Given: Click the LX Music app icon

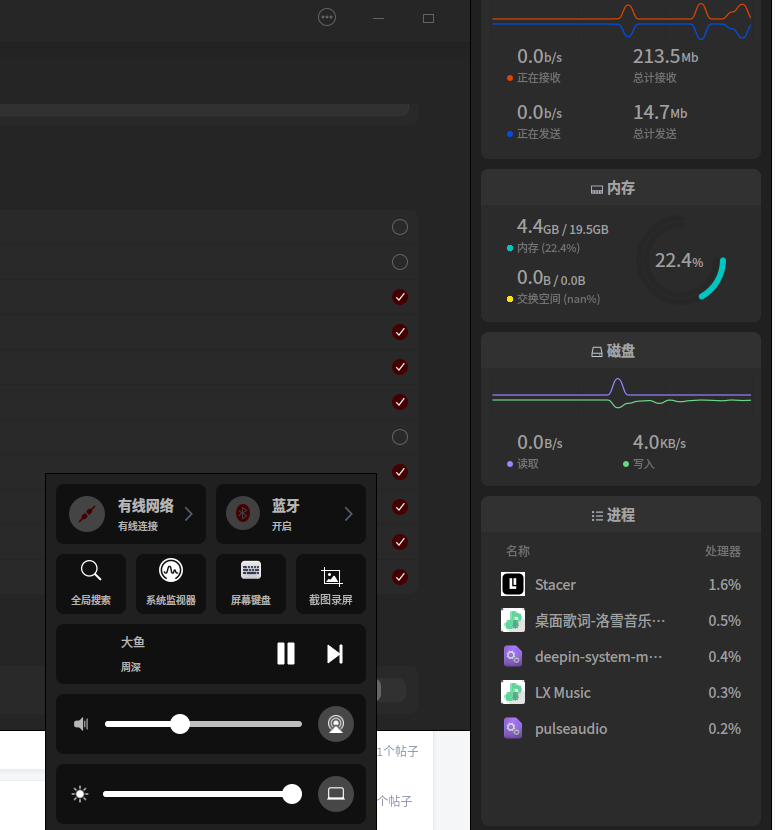Looking at the screenshot, I should [x=513, y=692].
